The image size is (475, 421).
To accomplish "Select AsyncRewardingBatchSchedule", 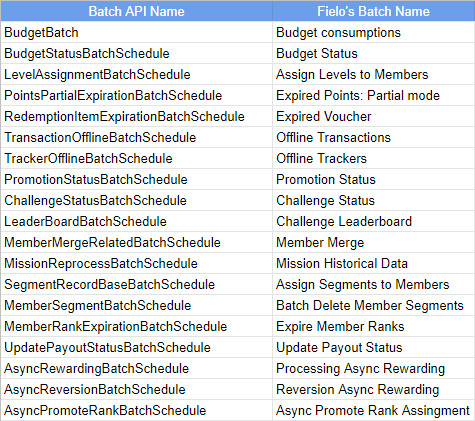I will click(96, 369).
